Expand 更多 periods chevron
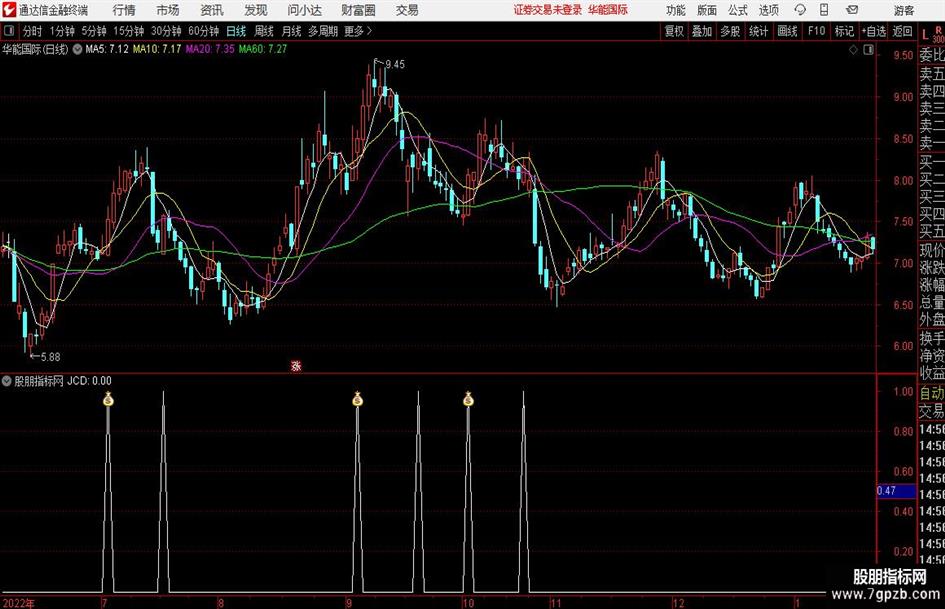 coord(369,31)
